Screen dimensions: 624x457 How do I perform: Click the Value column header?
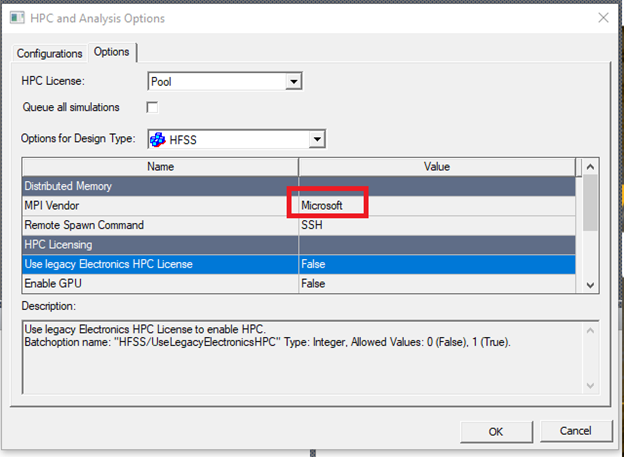[x=437, y=167]
